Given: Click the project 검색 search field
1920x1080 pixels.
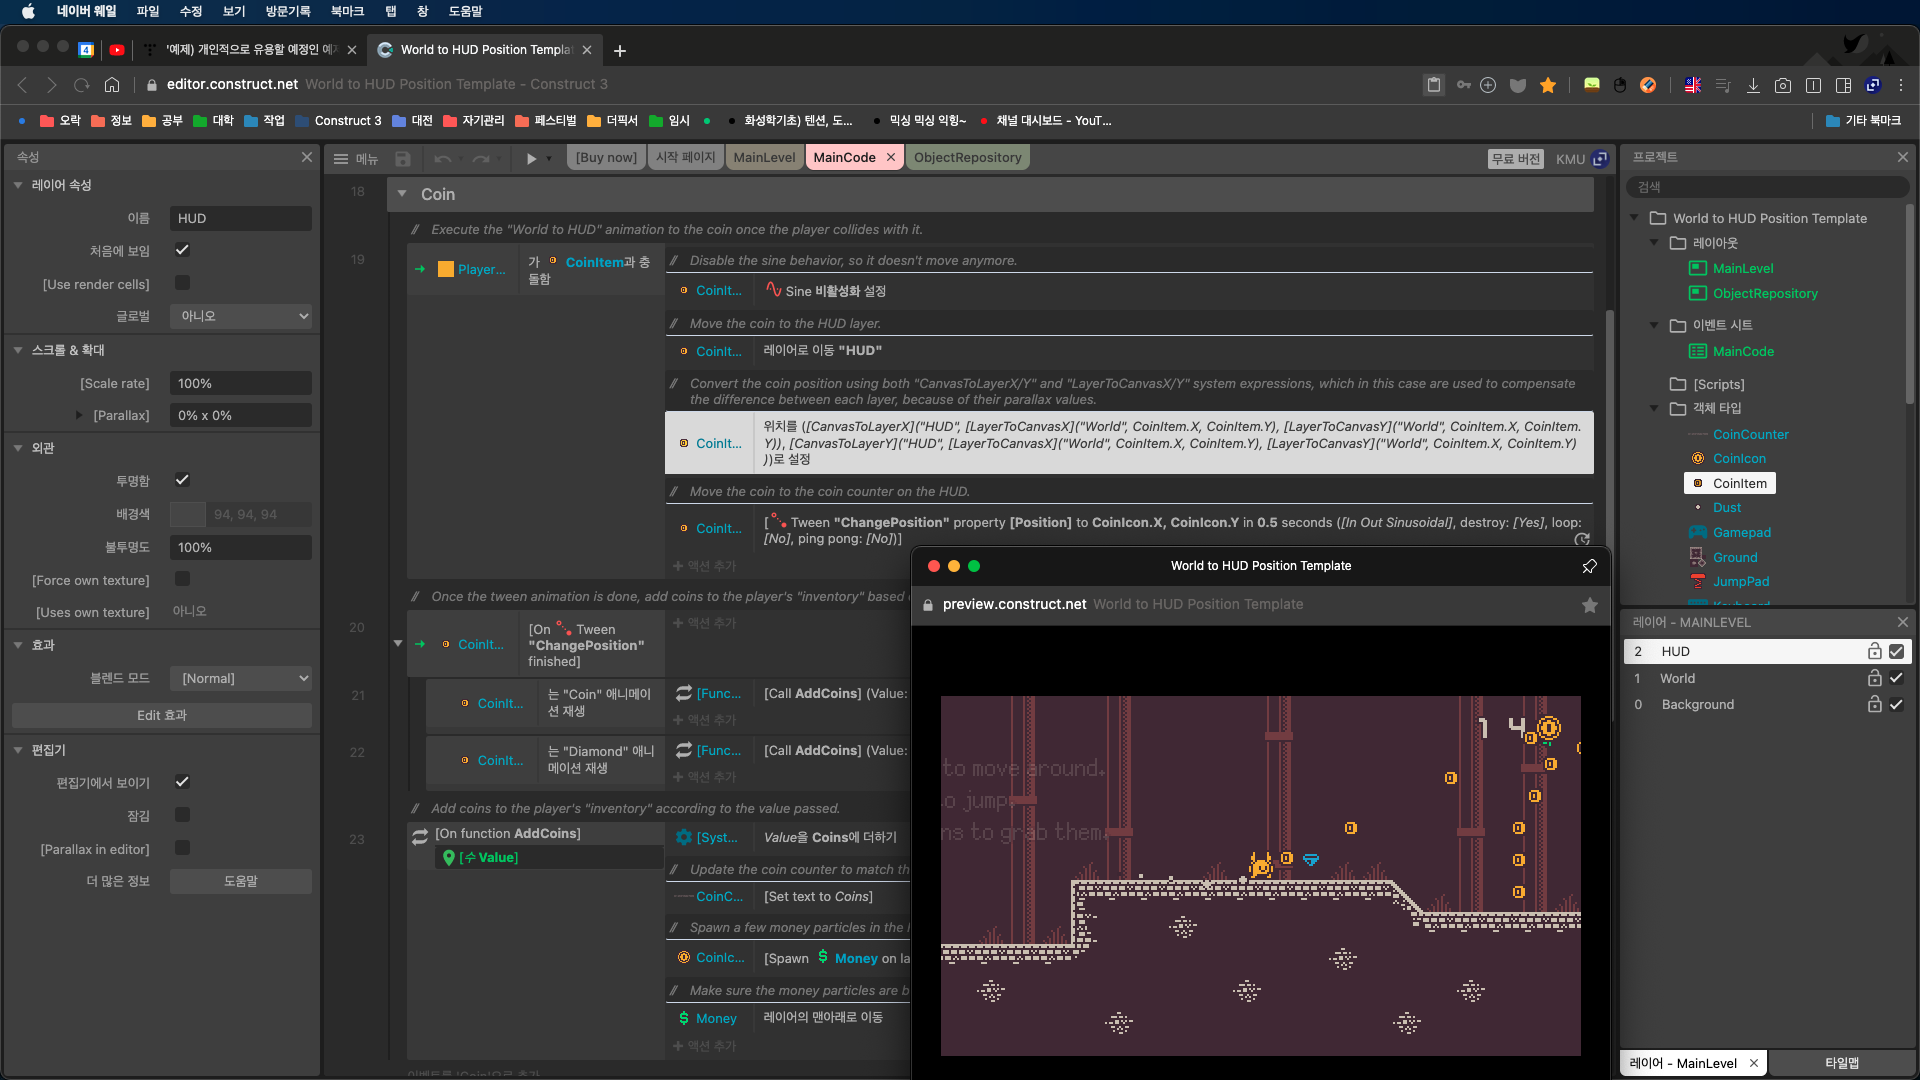Looking at the screenshot, I should (x=1765, y=187).
